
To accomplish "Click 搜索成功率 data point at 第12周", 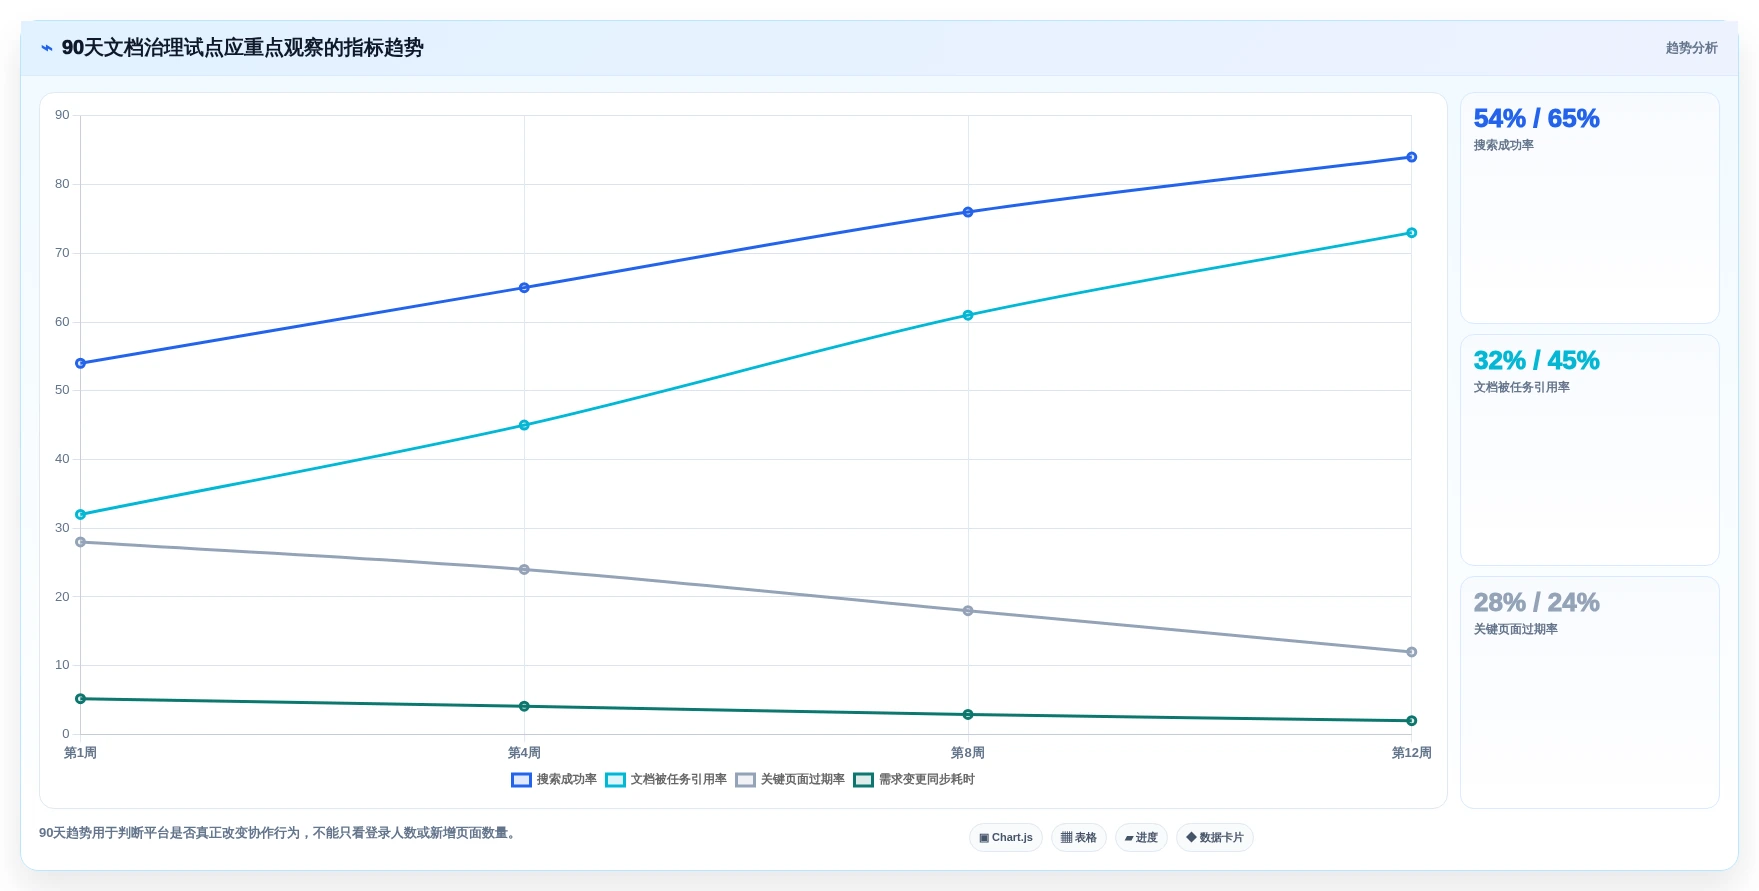I will point(1412,157).
